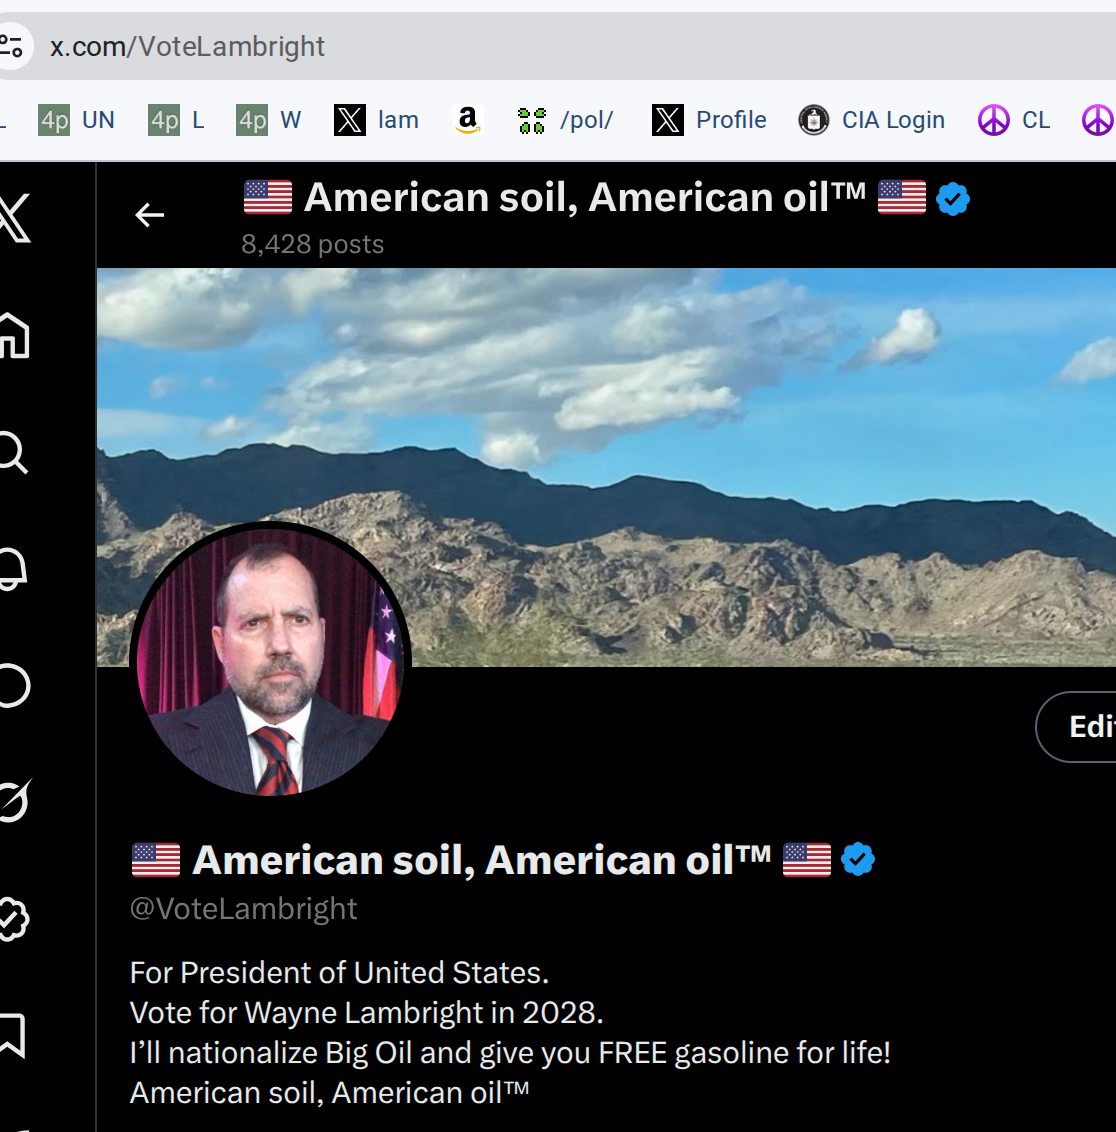Open the 4p L bookmark
The image size is (1116, 1132).
pos(177,120)
